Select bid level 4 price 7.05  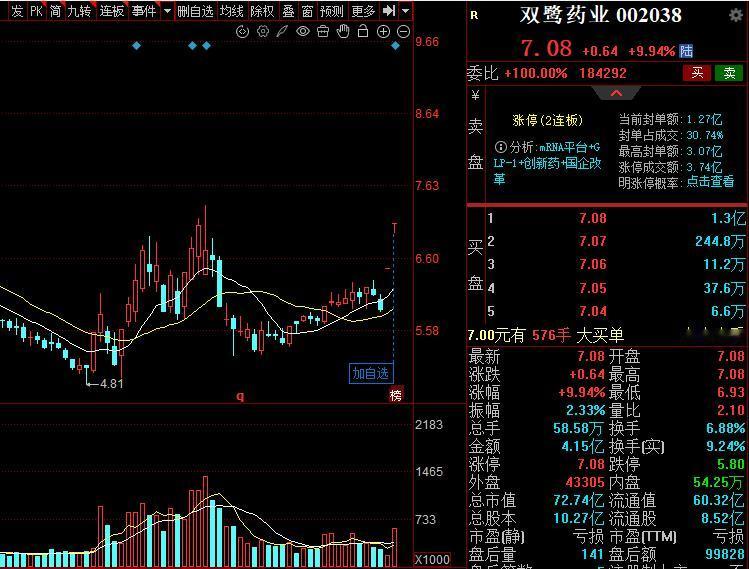[593, 288]
